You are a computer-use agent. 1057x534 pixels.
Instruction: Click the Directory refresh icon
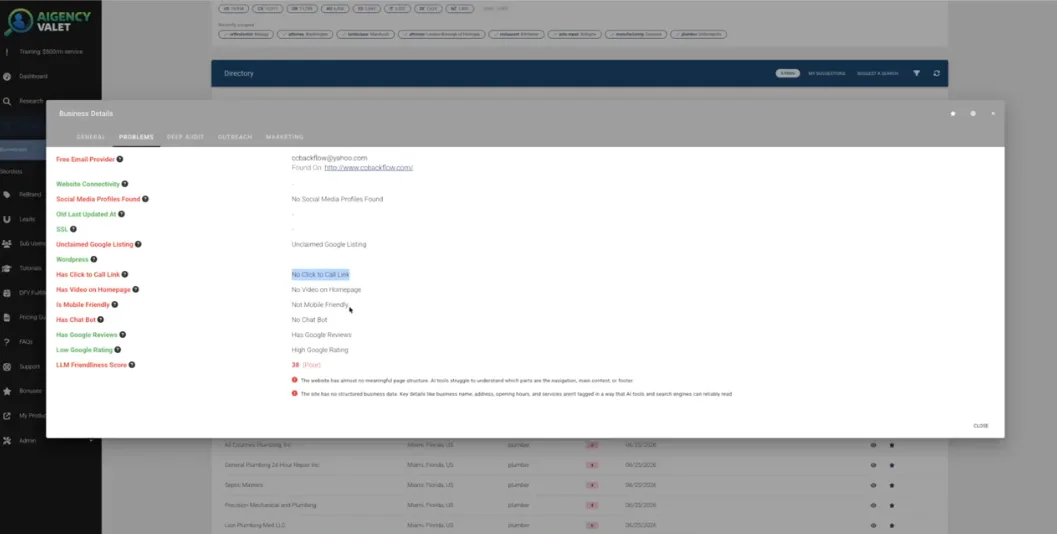tap(936, 73)
